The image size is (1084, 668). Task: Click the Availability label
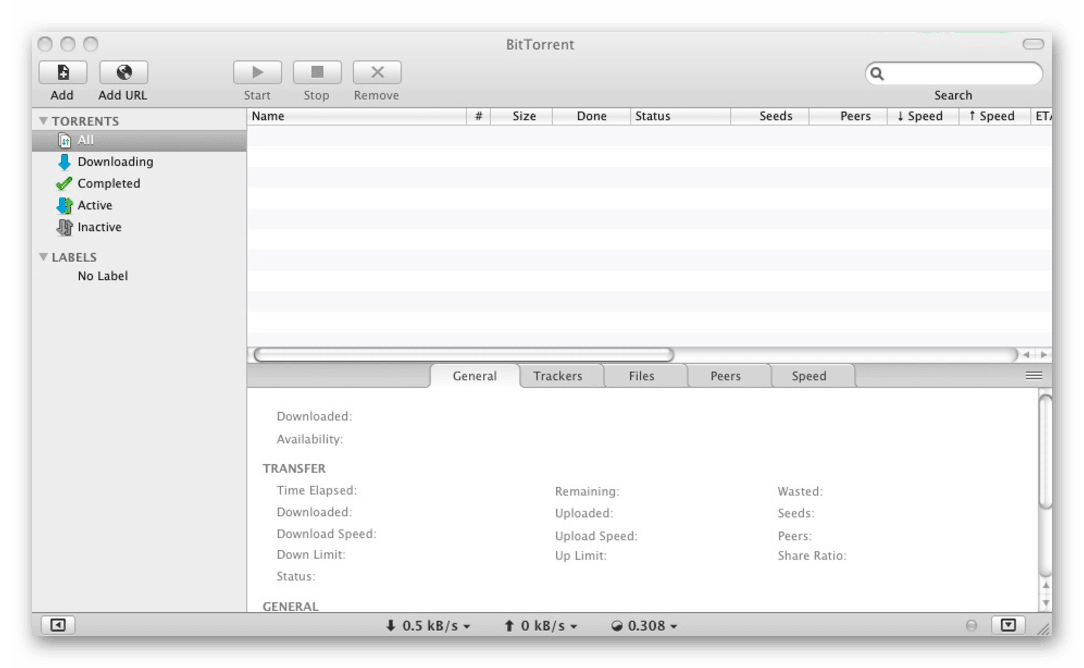pyautogui.click(x=310, y=439)
